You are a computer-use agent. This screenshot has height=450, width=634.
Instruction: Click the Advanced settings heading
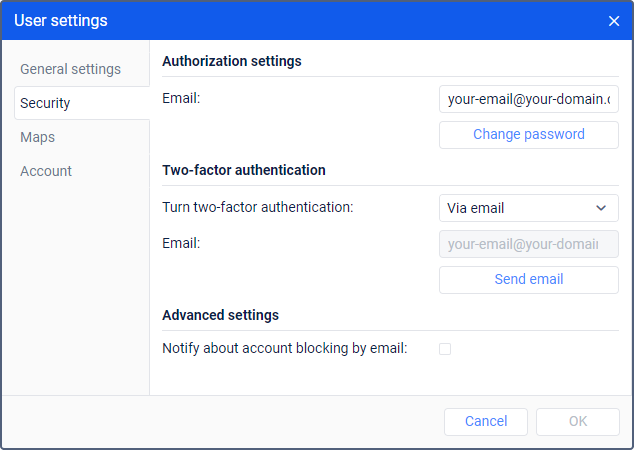[220, 315]
